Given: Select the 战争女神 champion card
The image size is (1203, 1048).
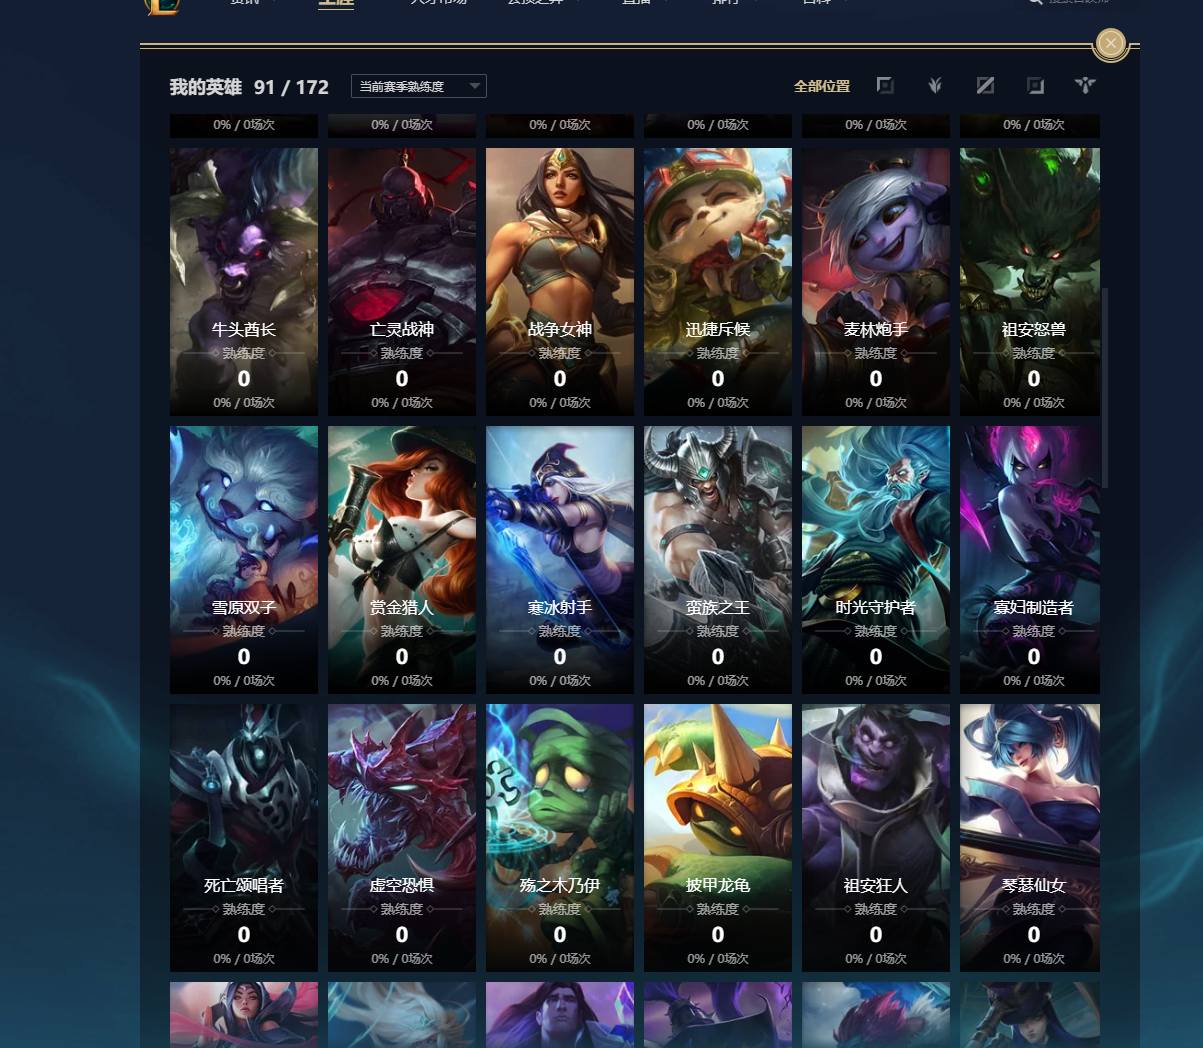Looking at the screenshot, I should (x=560, y=282).
